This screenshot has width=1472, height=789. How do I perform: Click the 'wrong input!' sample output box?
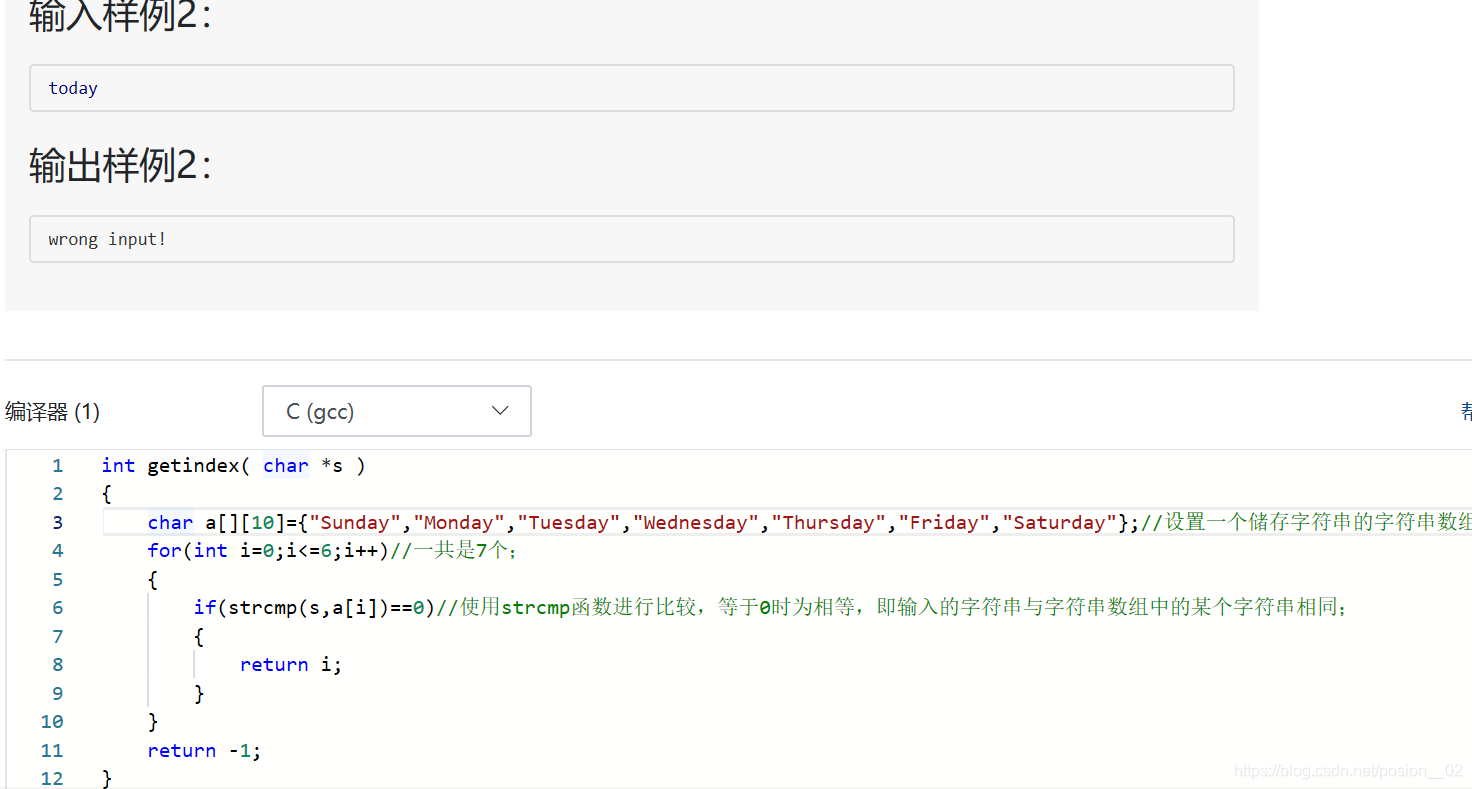pyautogui.click(x=632, y=239)
